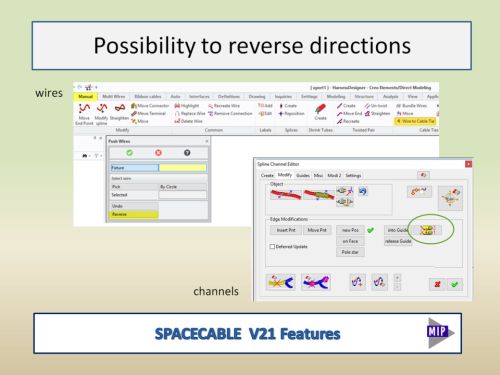500x375 pixels.
Task: Click the upper stepper arrow button
Action: click(x=397, y=278)
